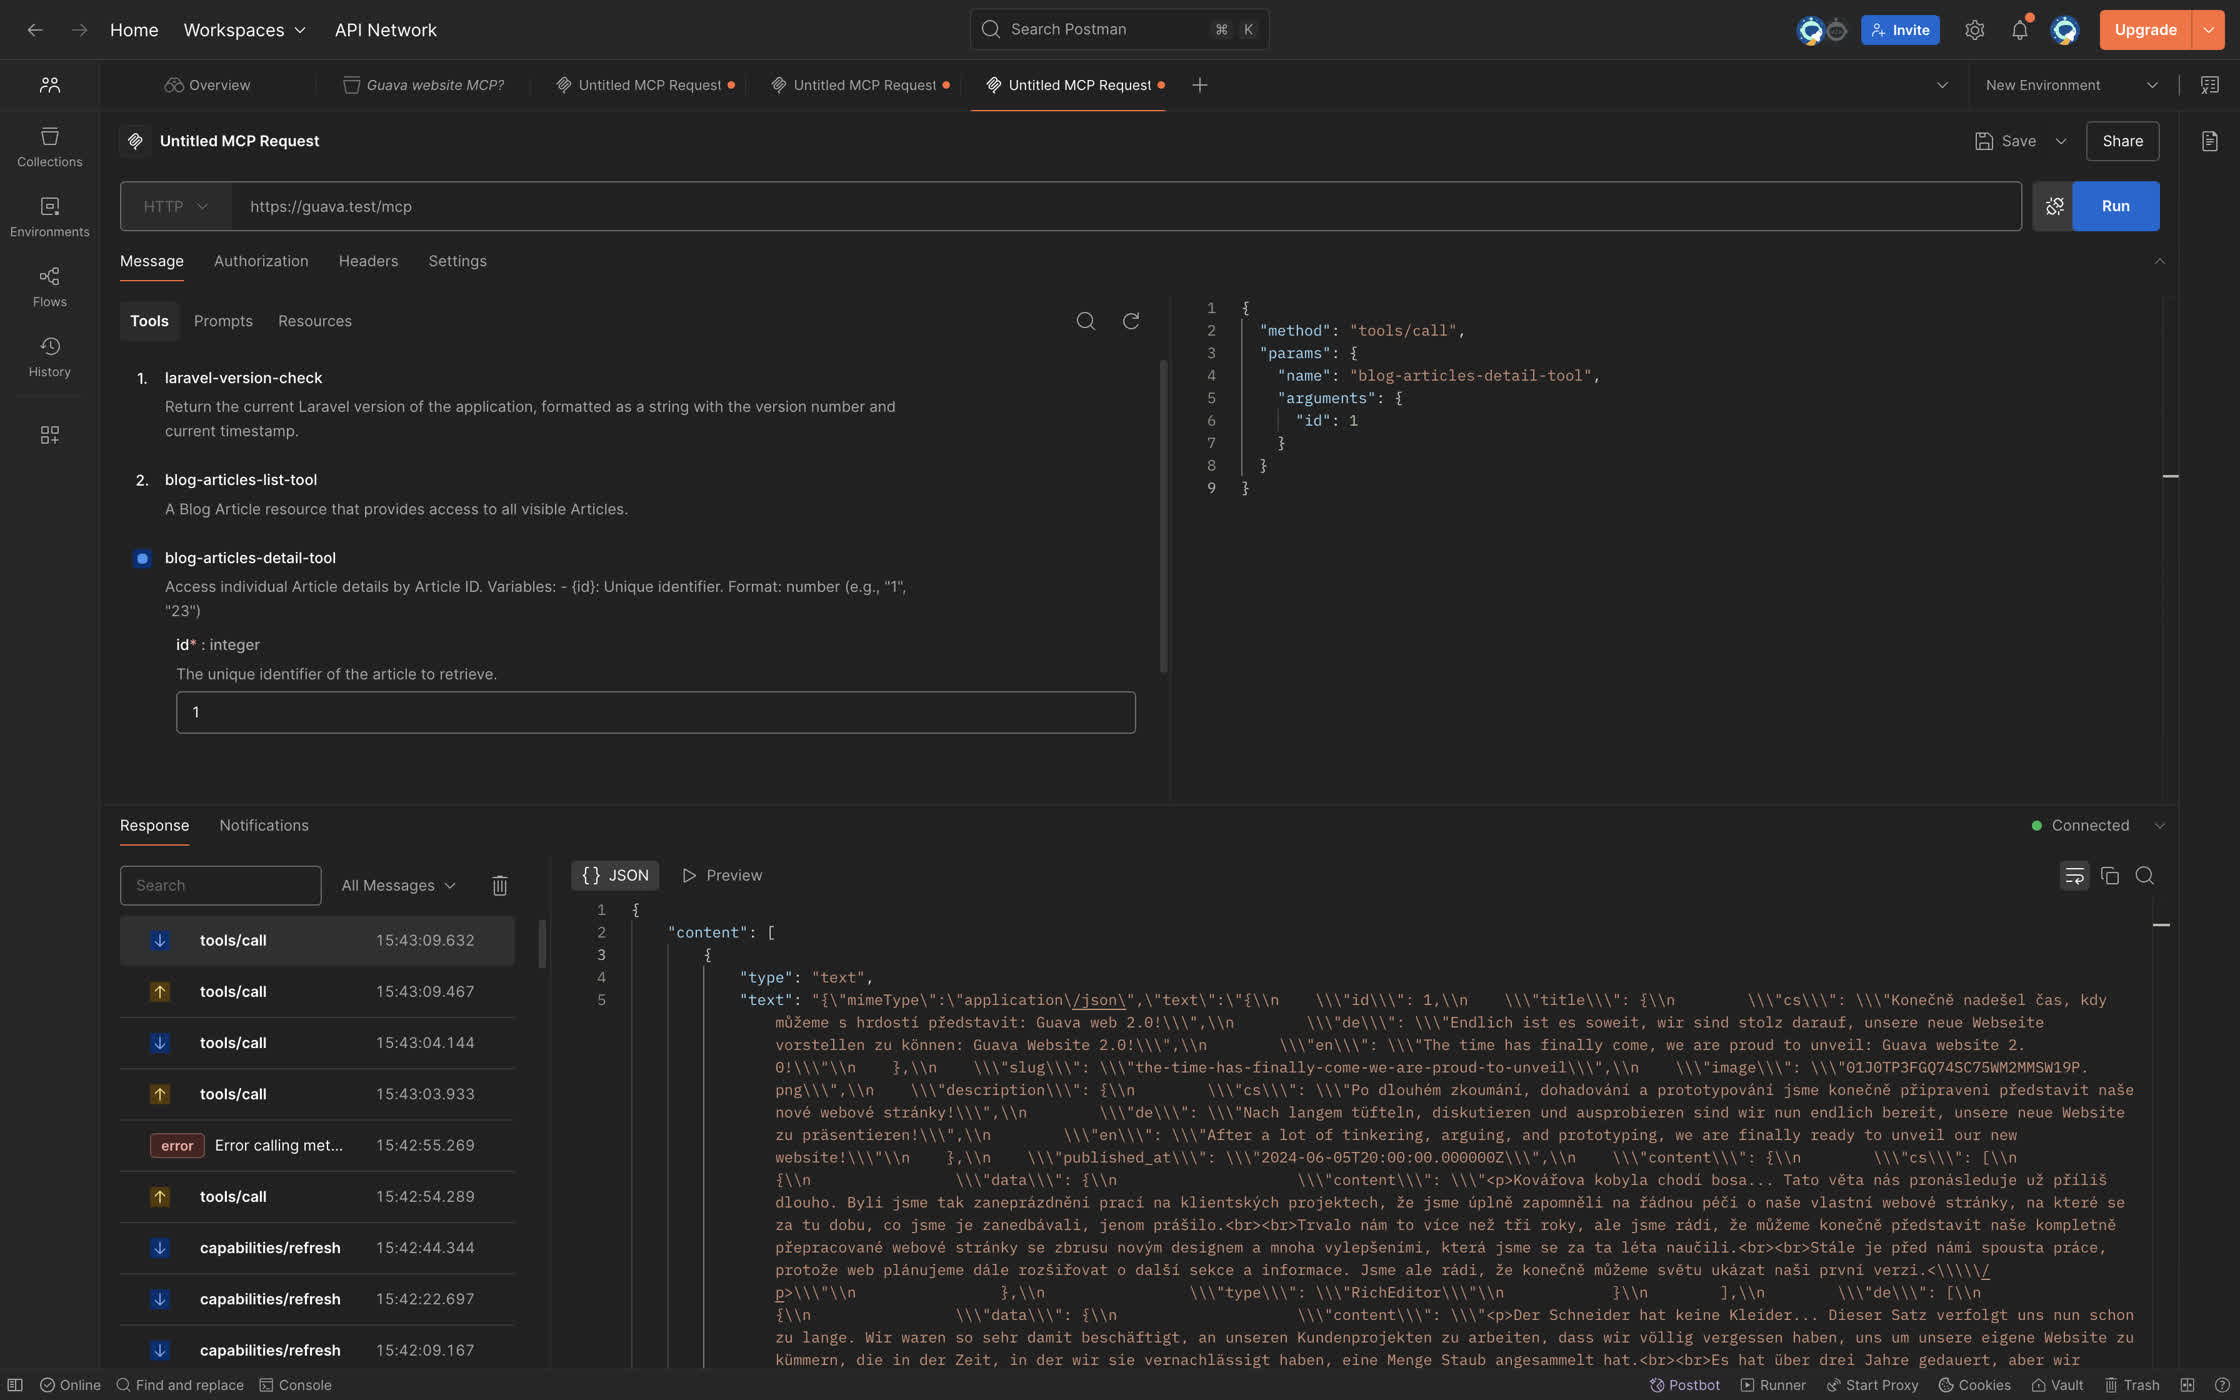
Task: Search the tools list
Action: [1085, 321]
